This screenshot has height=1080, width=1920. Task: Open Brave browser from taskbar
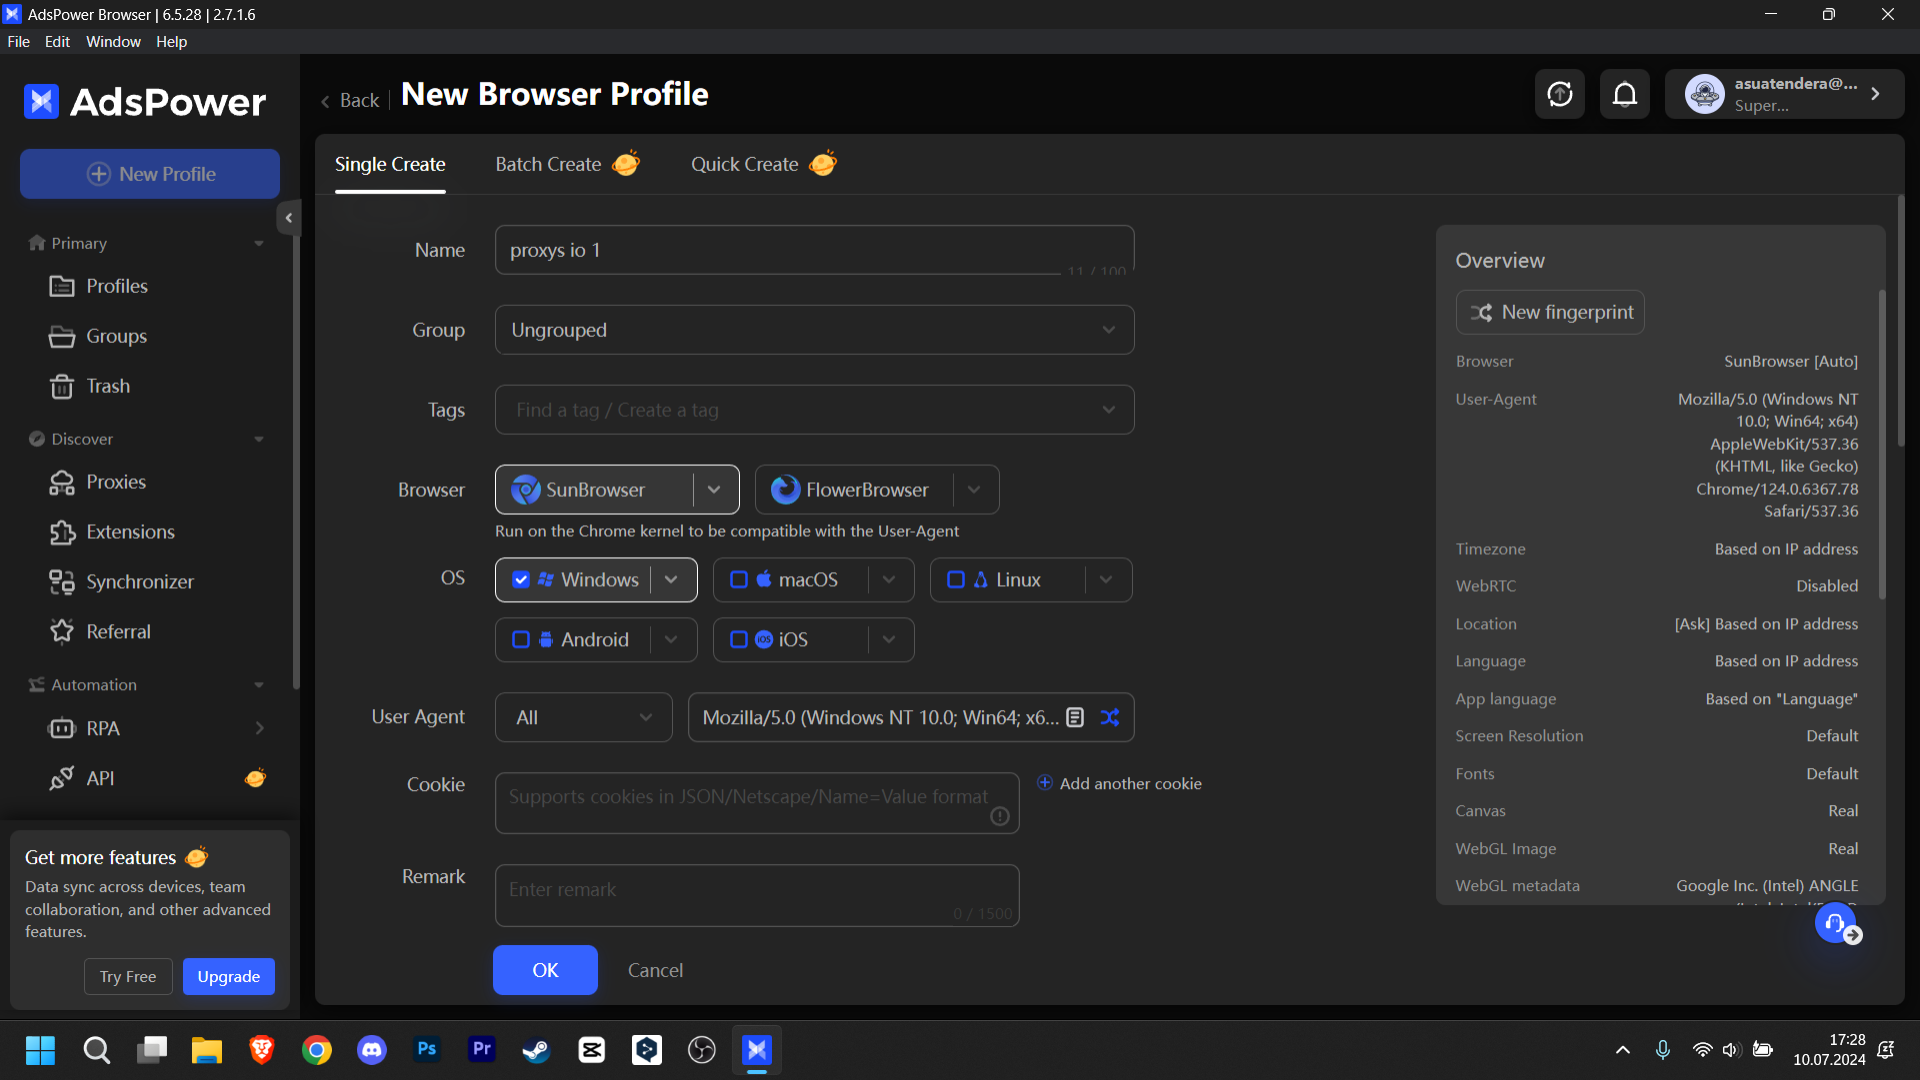tap(262, 1050)
